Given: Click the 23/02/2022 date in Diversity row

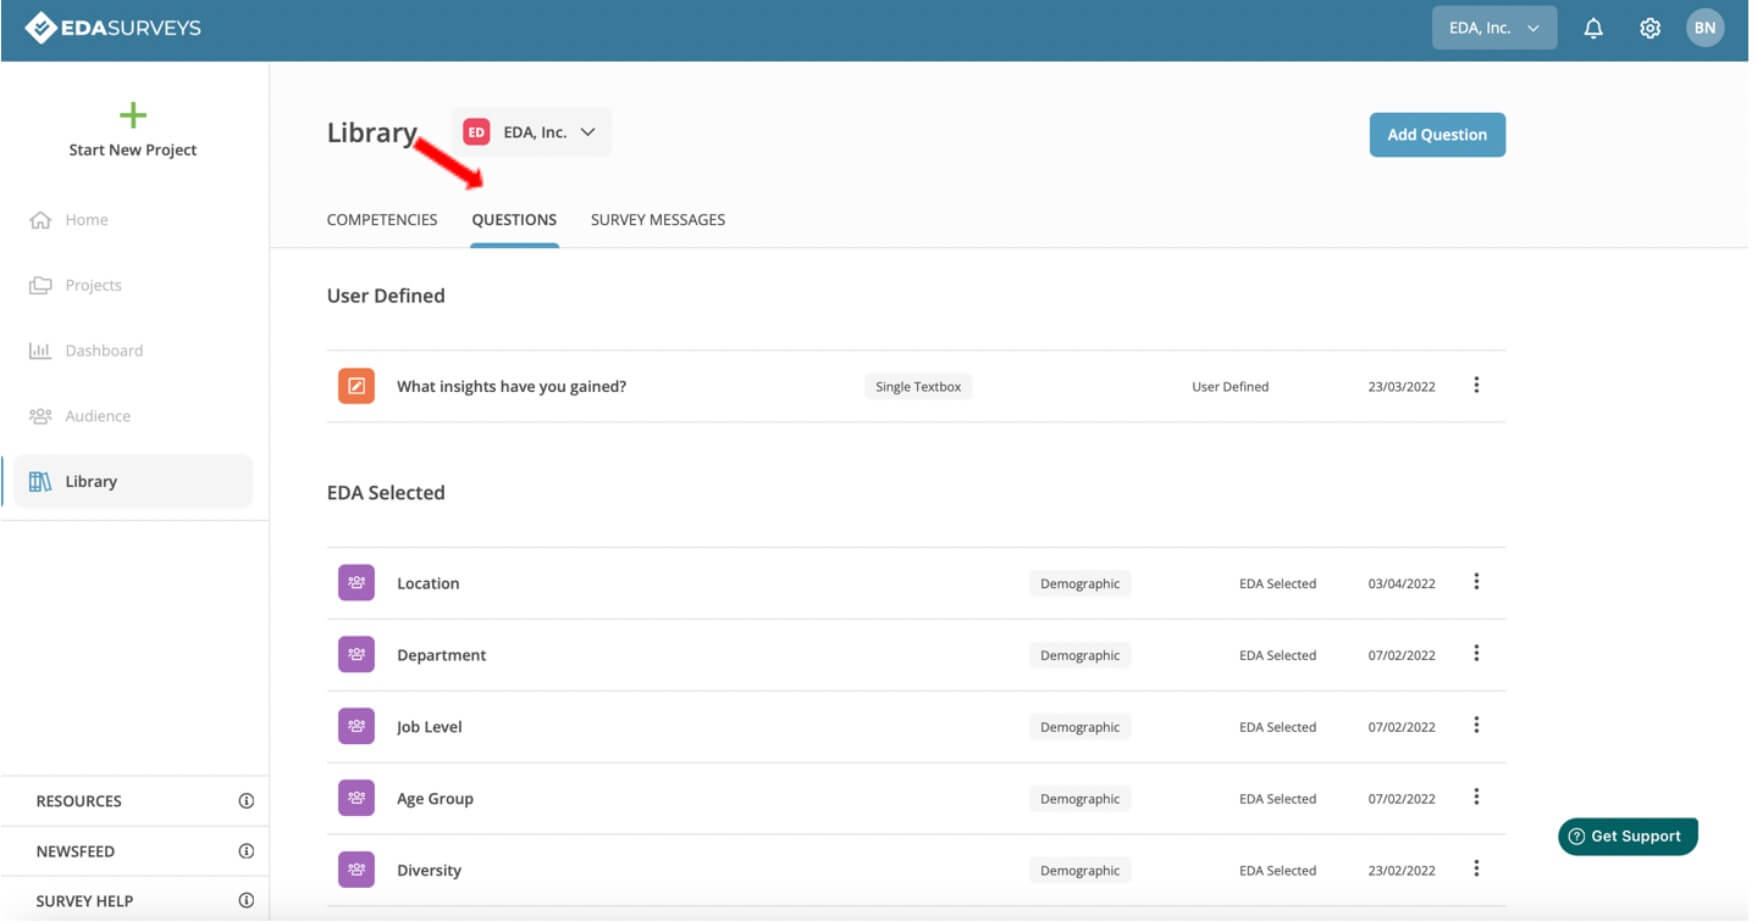Looking at the screenshot, I should pyautogui.click(x=1401, y=871).
